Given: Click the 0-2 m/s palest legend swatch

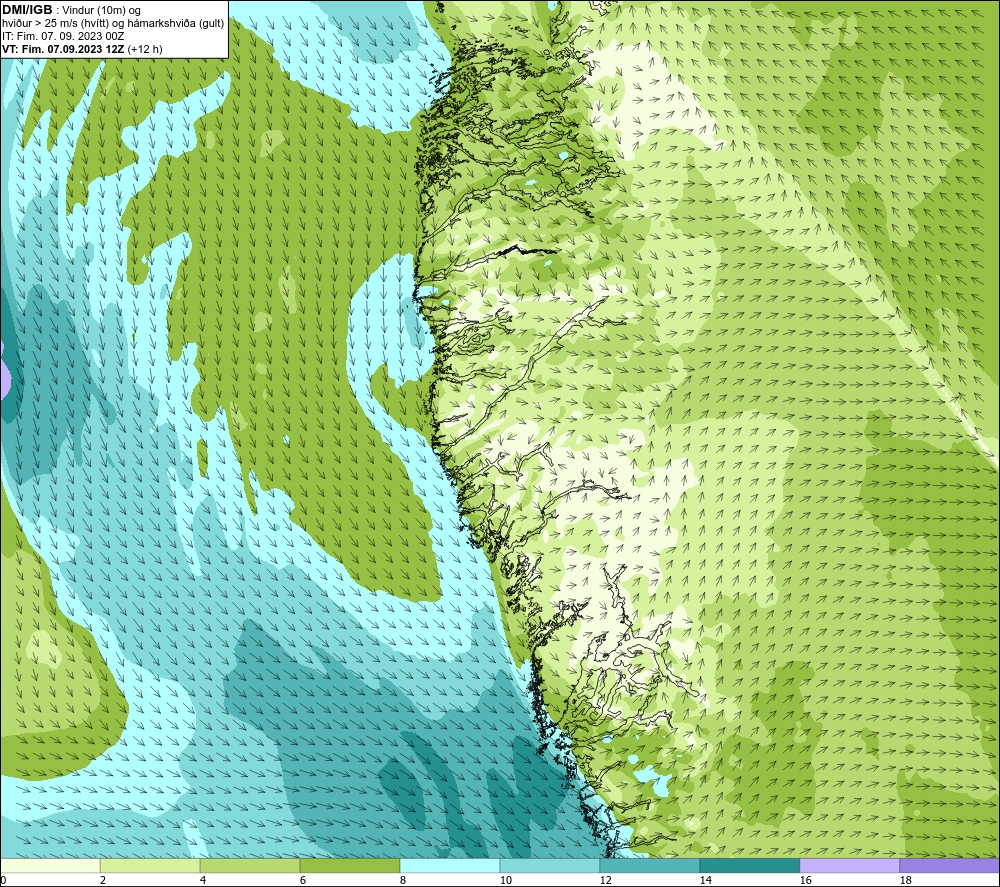Looking at the screenshot, I should (x=50, y=866).
